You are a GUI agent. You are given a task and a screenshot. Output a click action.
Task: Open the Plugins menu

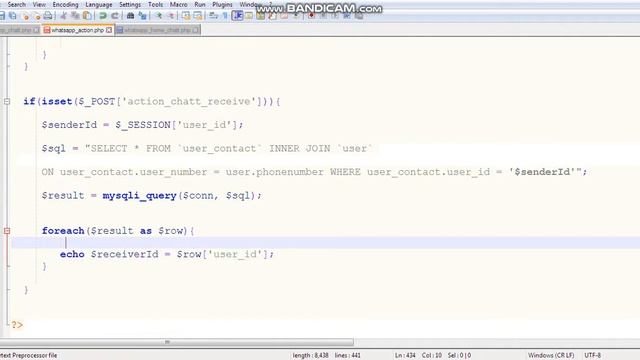tap(222, 4)
